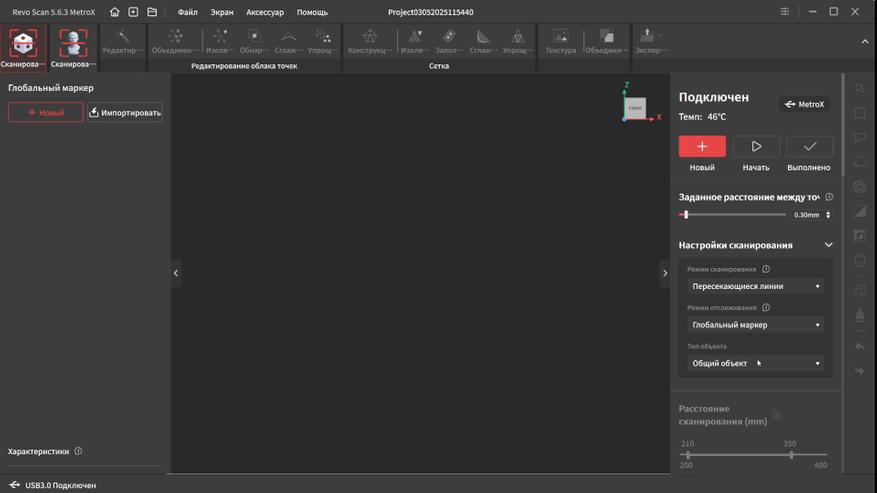Click info icon next to Режим сканирования
Image resolution: width=877 pixels, height=493 pixels.
[x=766, y=269]
